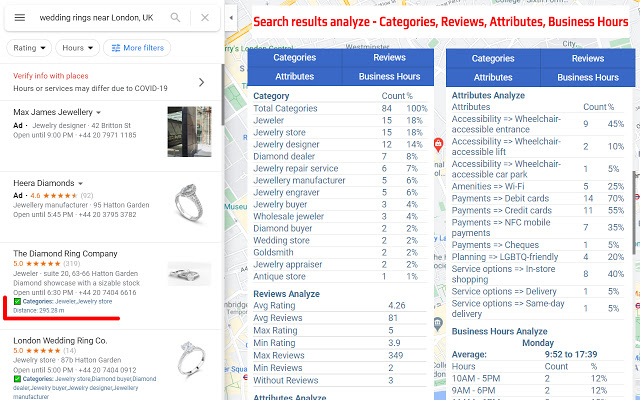Click the Avg Rating value 4.26

[x=396, y=306]
